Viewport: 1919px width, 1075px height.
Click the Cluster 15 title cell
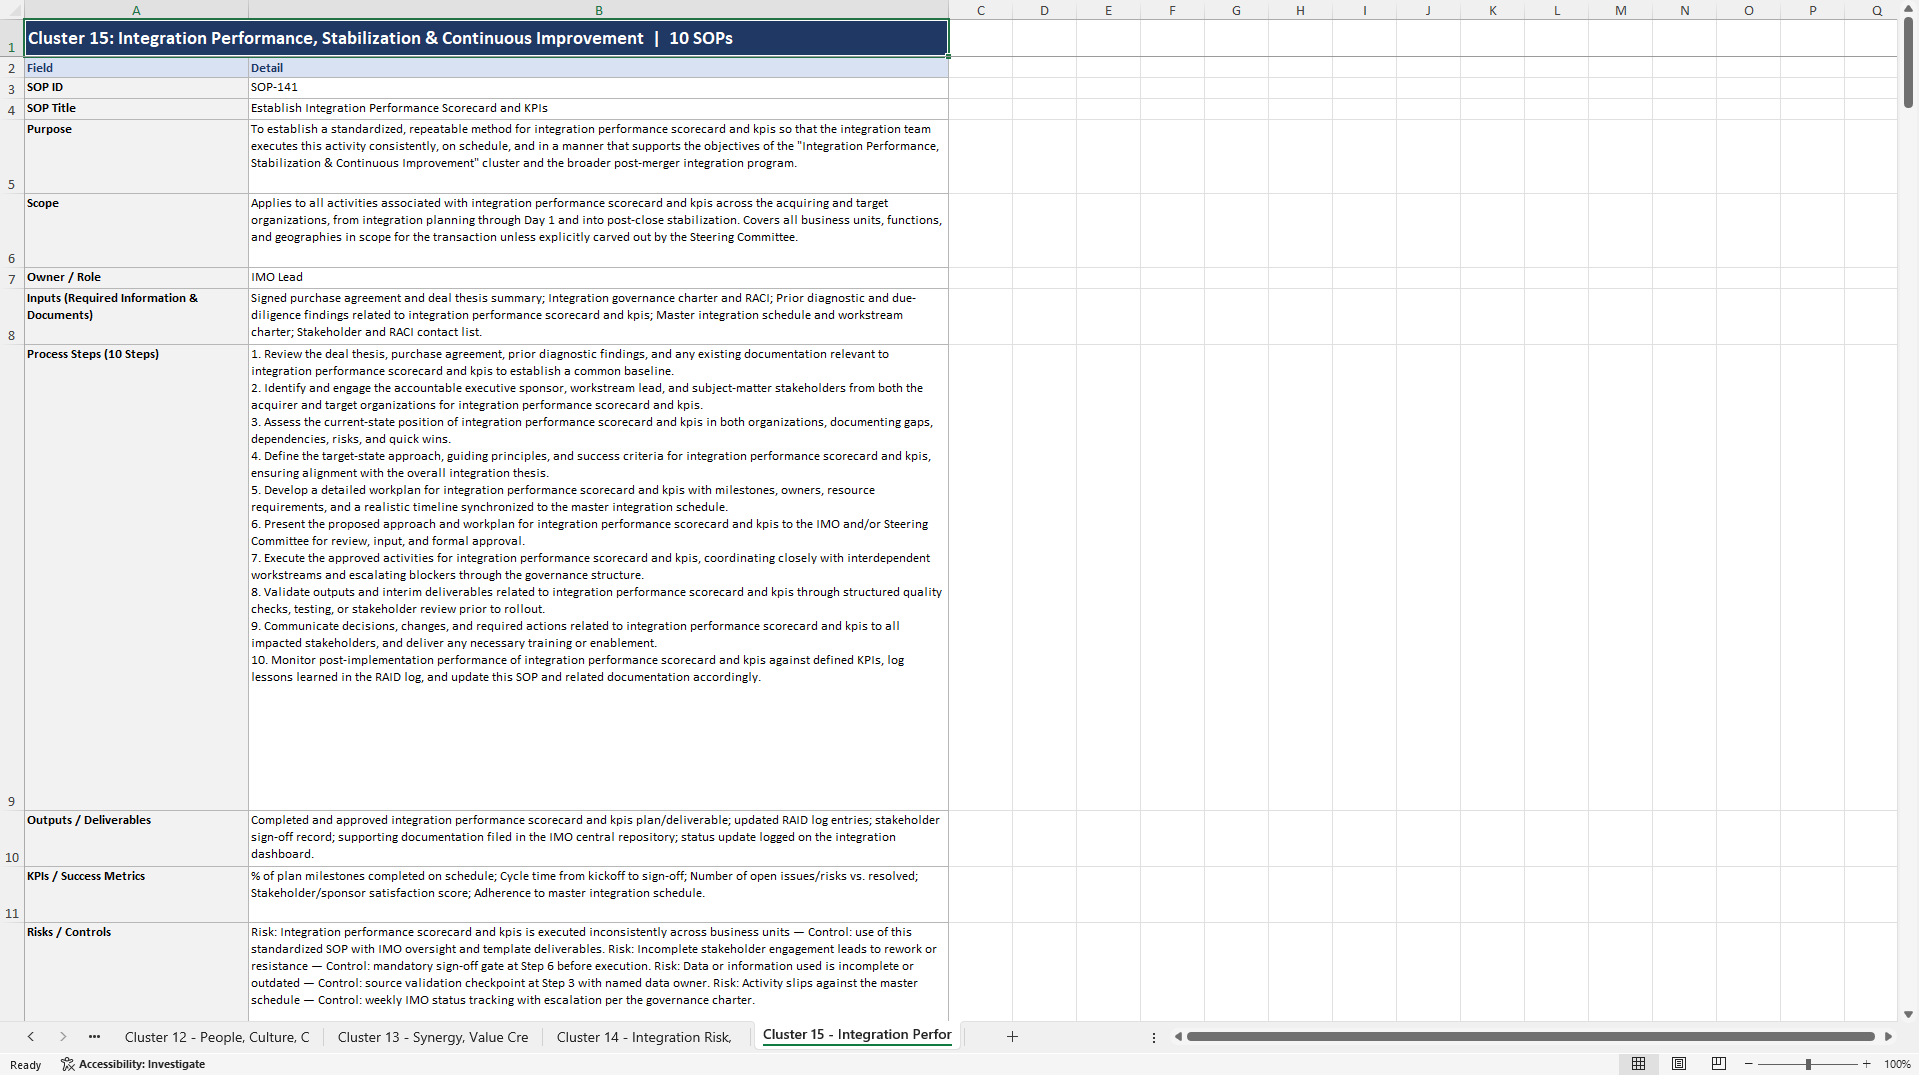click(486, 38)
